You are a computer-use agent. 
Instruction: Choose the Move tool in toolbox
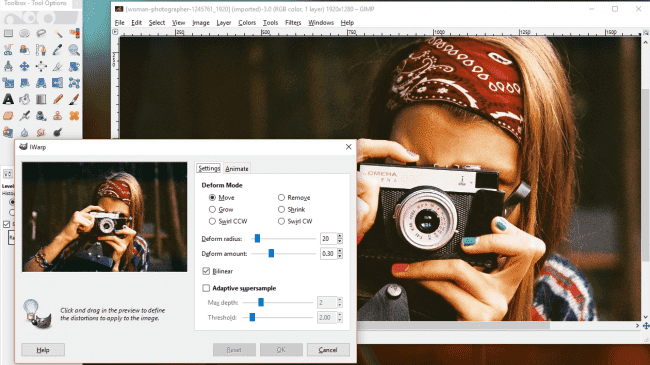[x=24, y=66]
